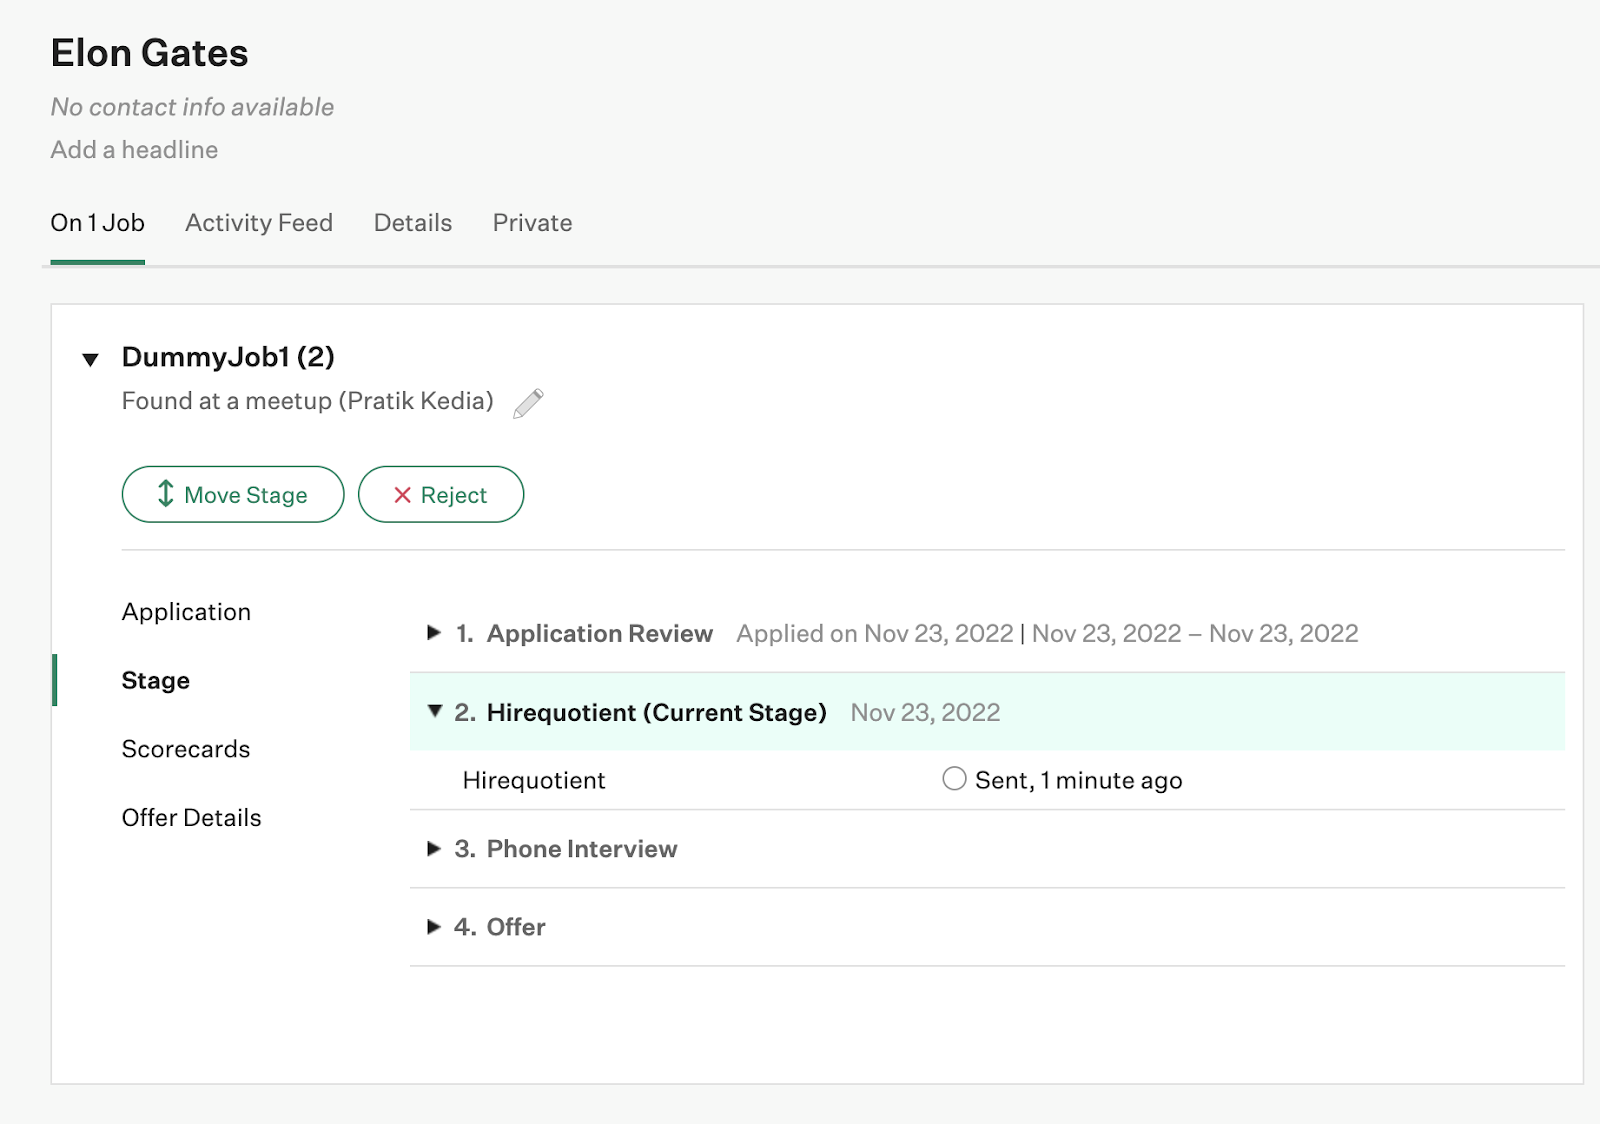Expand the Offer stage
Image resolution: width=1600 pixels, height=1124 pixels.
tap(434, 926)
